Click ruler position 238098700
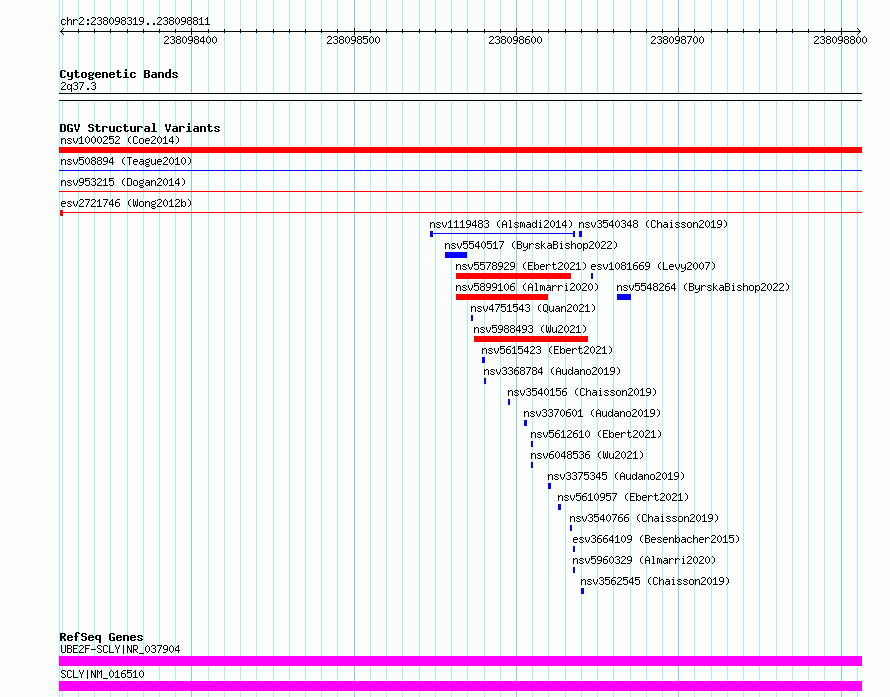 coord(677,40)
